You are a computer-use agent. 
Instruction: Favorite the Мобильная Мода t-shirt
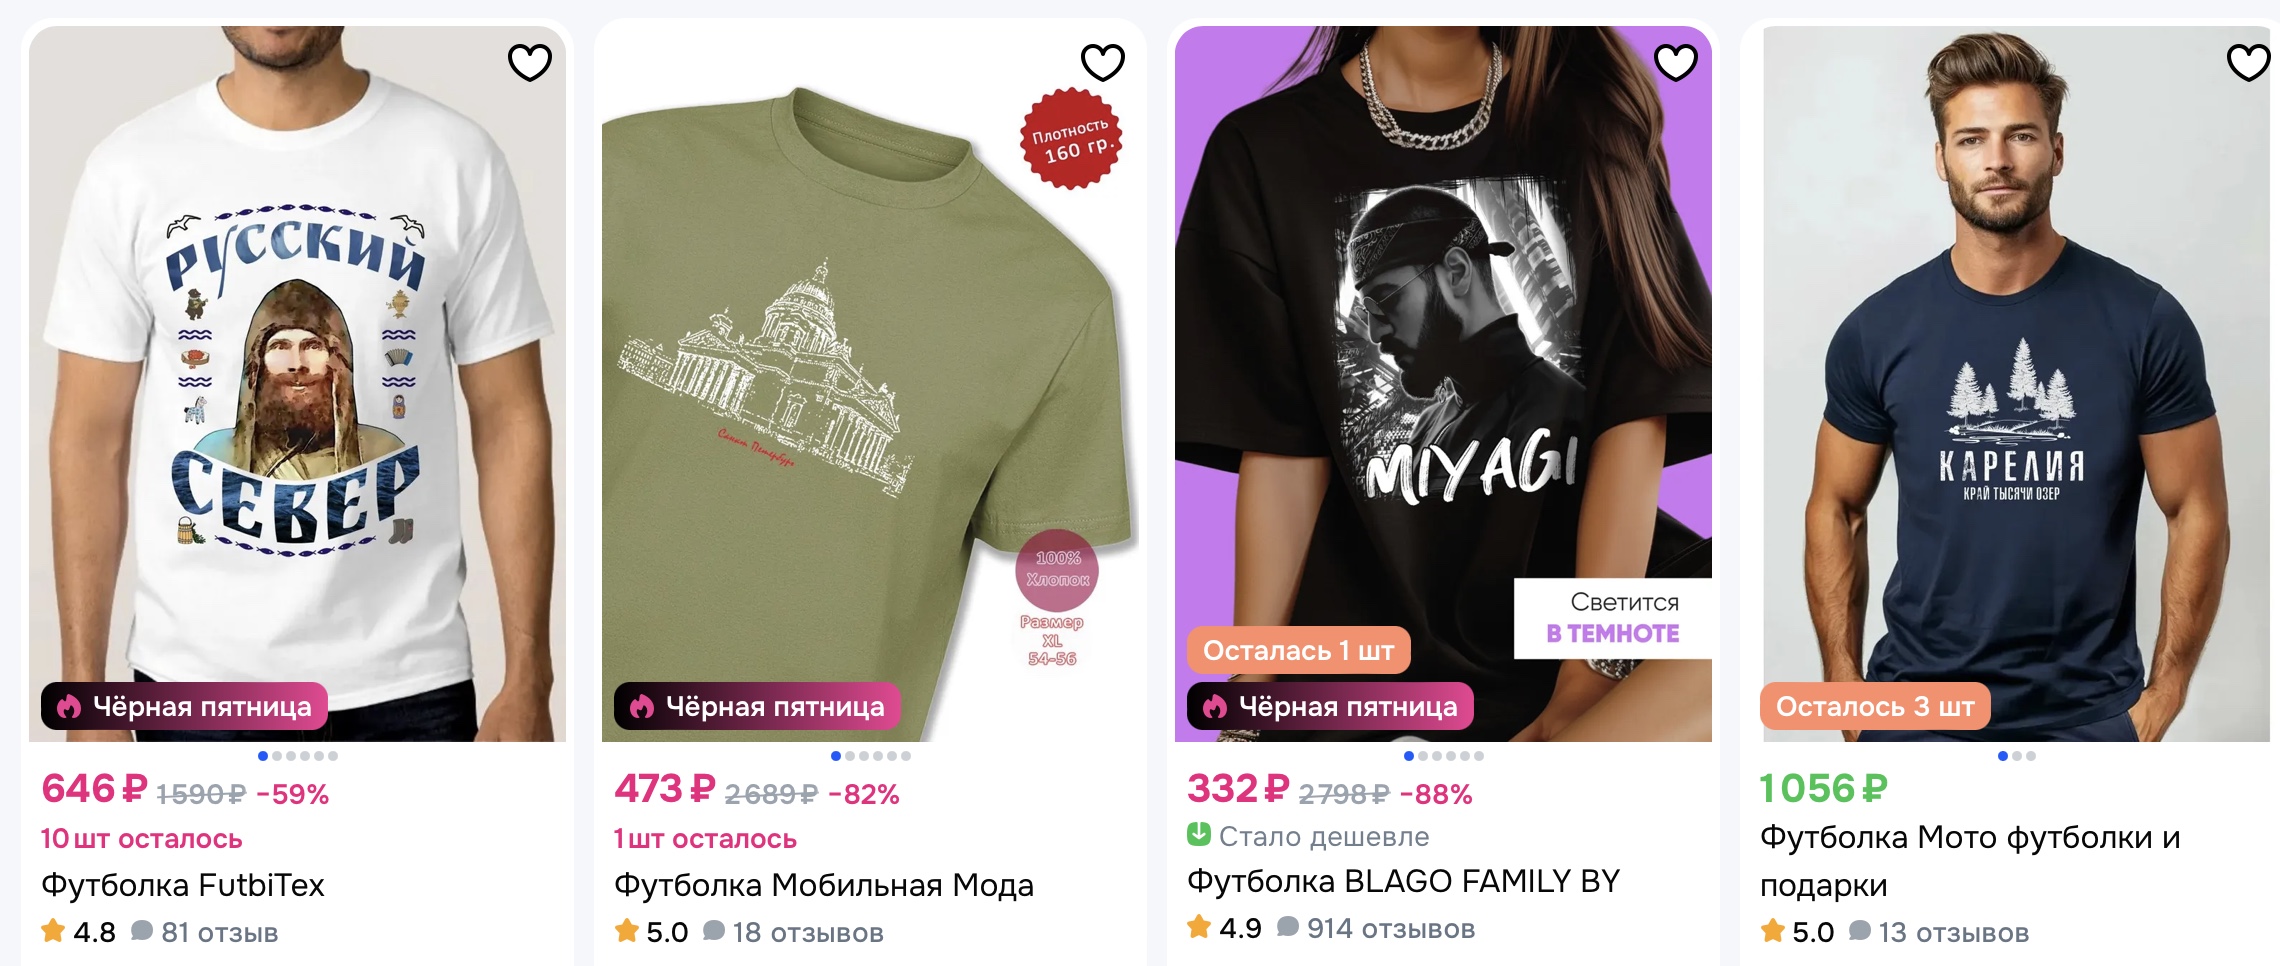(1102, 62)
